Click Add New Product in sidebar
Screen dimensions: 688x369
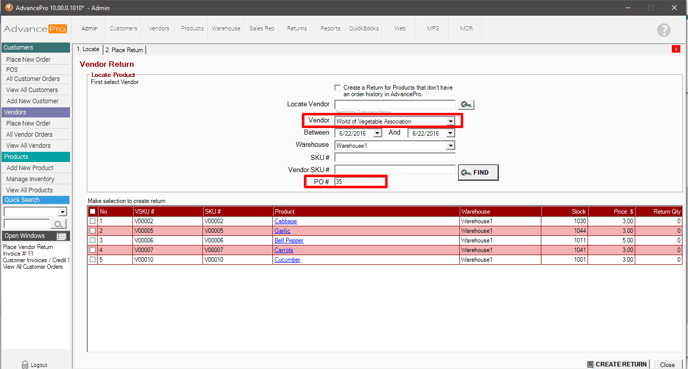tap(30, 168)
